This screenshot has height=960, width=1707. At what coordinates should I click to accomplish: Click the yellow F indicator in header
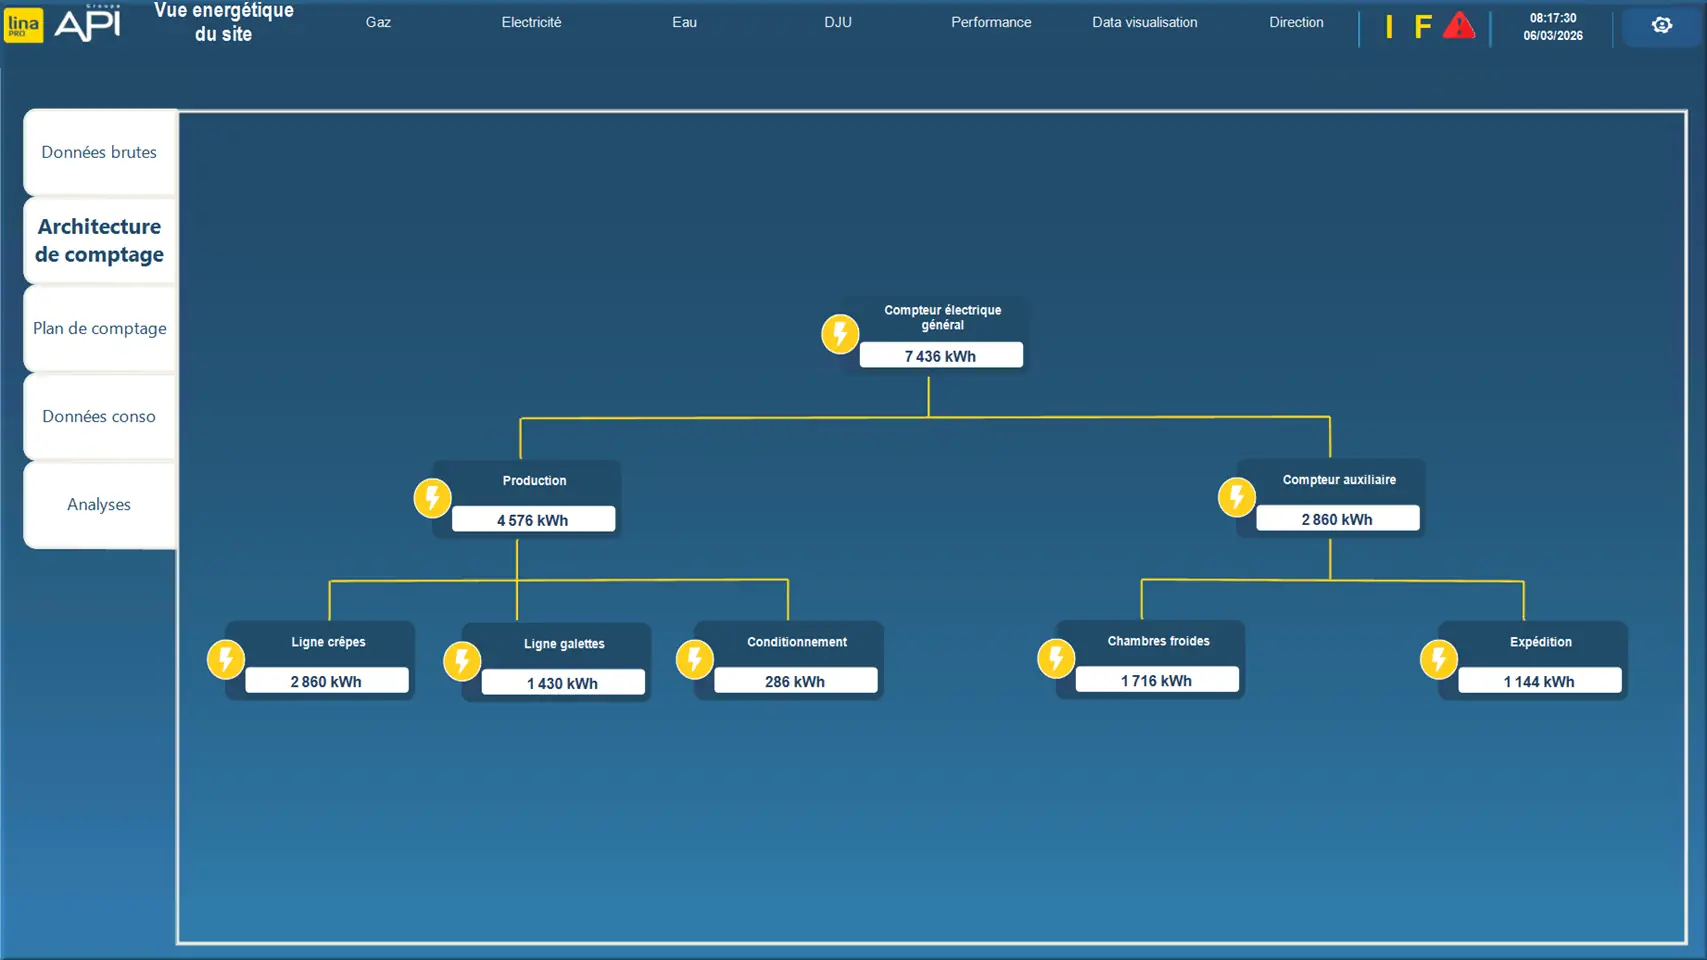point(1422,27)
